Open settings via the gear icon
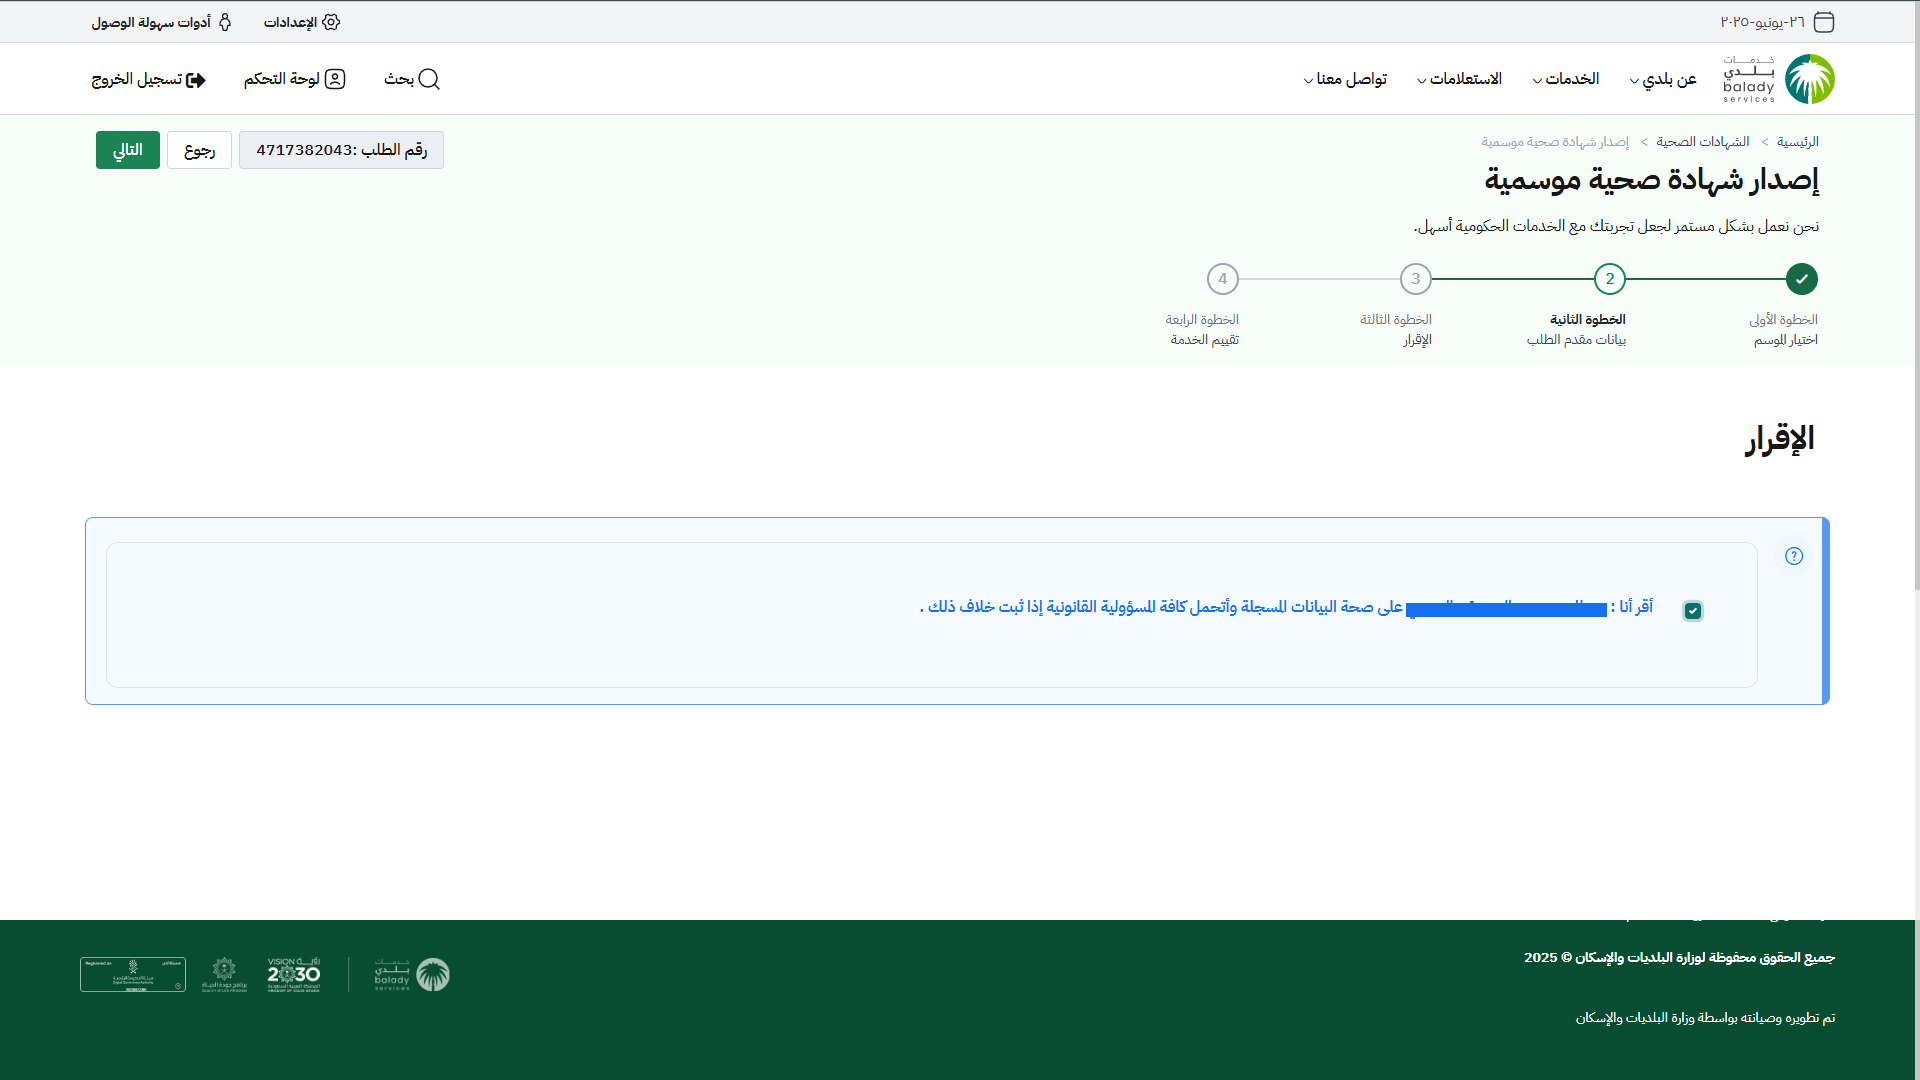This screenshot has width=1920, height=1080. [331, 22]
